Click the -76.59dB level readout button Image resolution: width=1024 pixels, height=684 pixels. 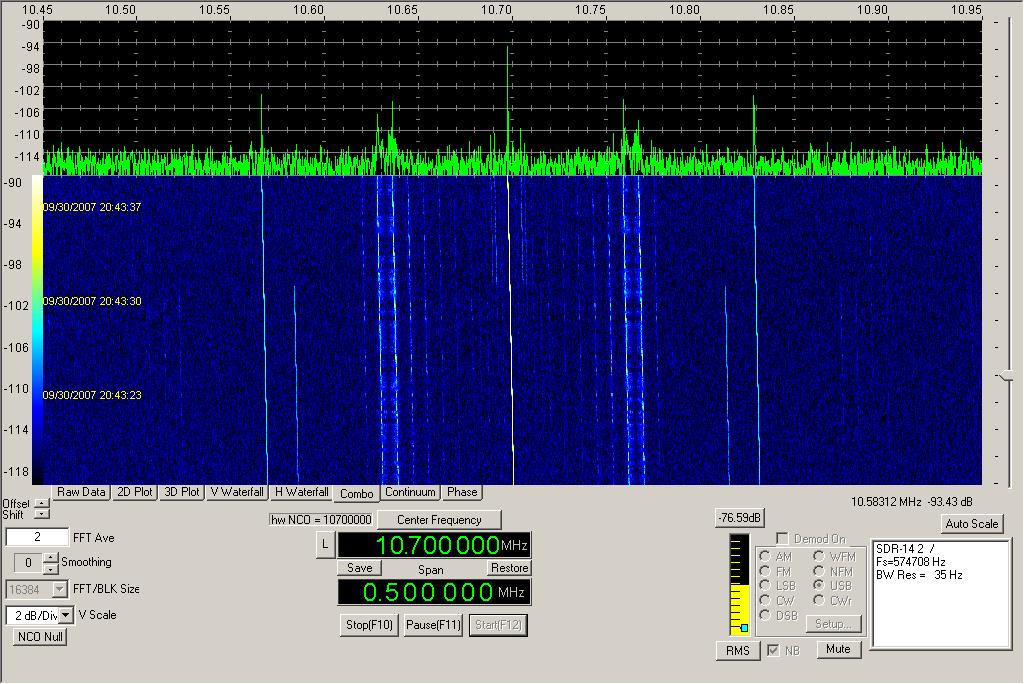[739, 518]
